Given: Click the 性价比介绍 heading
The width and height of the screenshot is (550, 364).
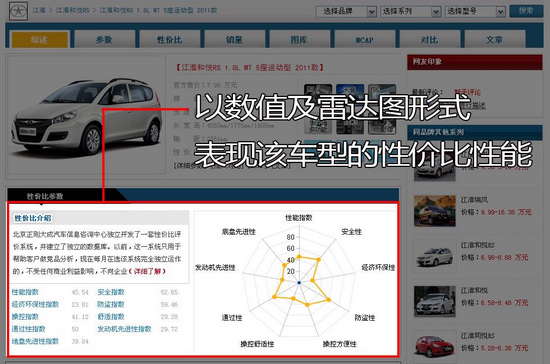Looking at the screenshot, I should (x=33, y=218).
